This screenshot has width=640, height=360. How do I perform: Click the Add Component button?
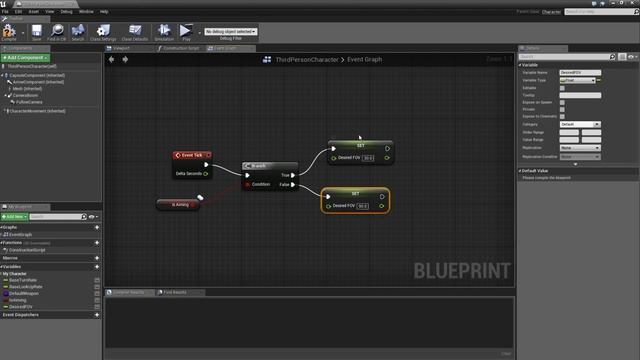tap(25, 58)
